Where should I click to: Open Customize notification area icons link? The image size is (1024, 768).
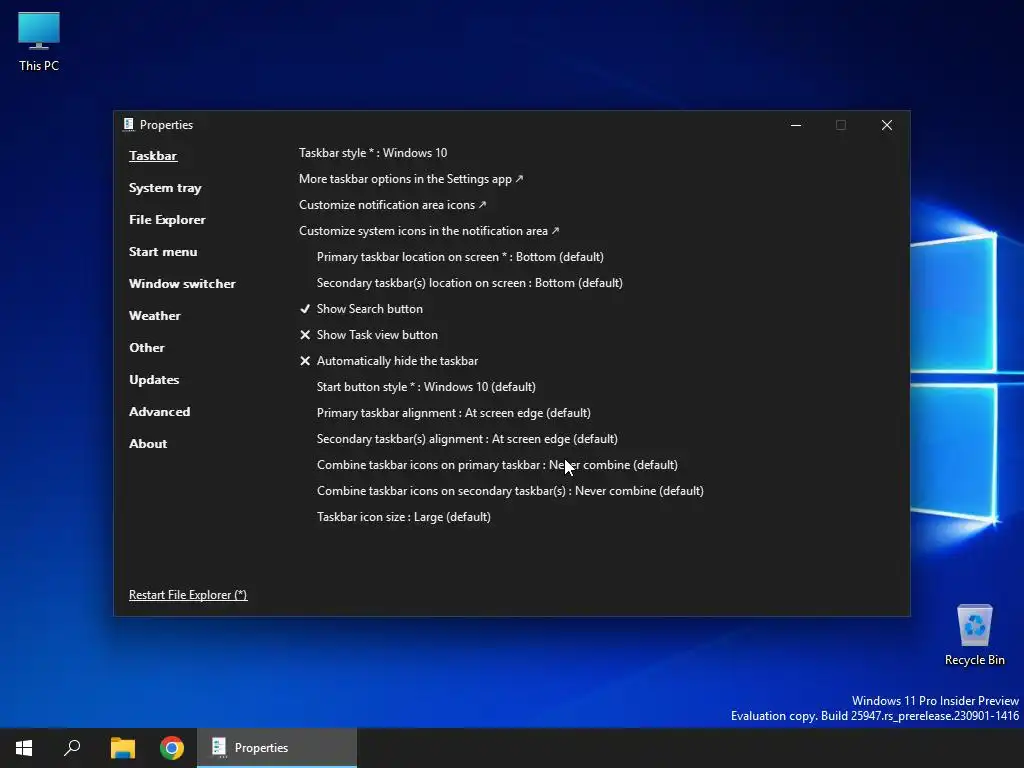click(392, 205)
